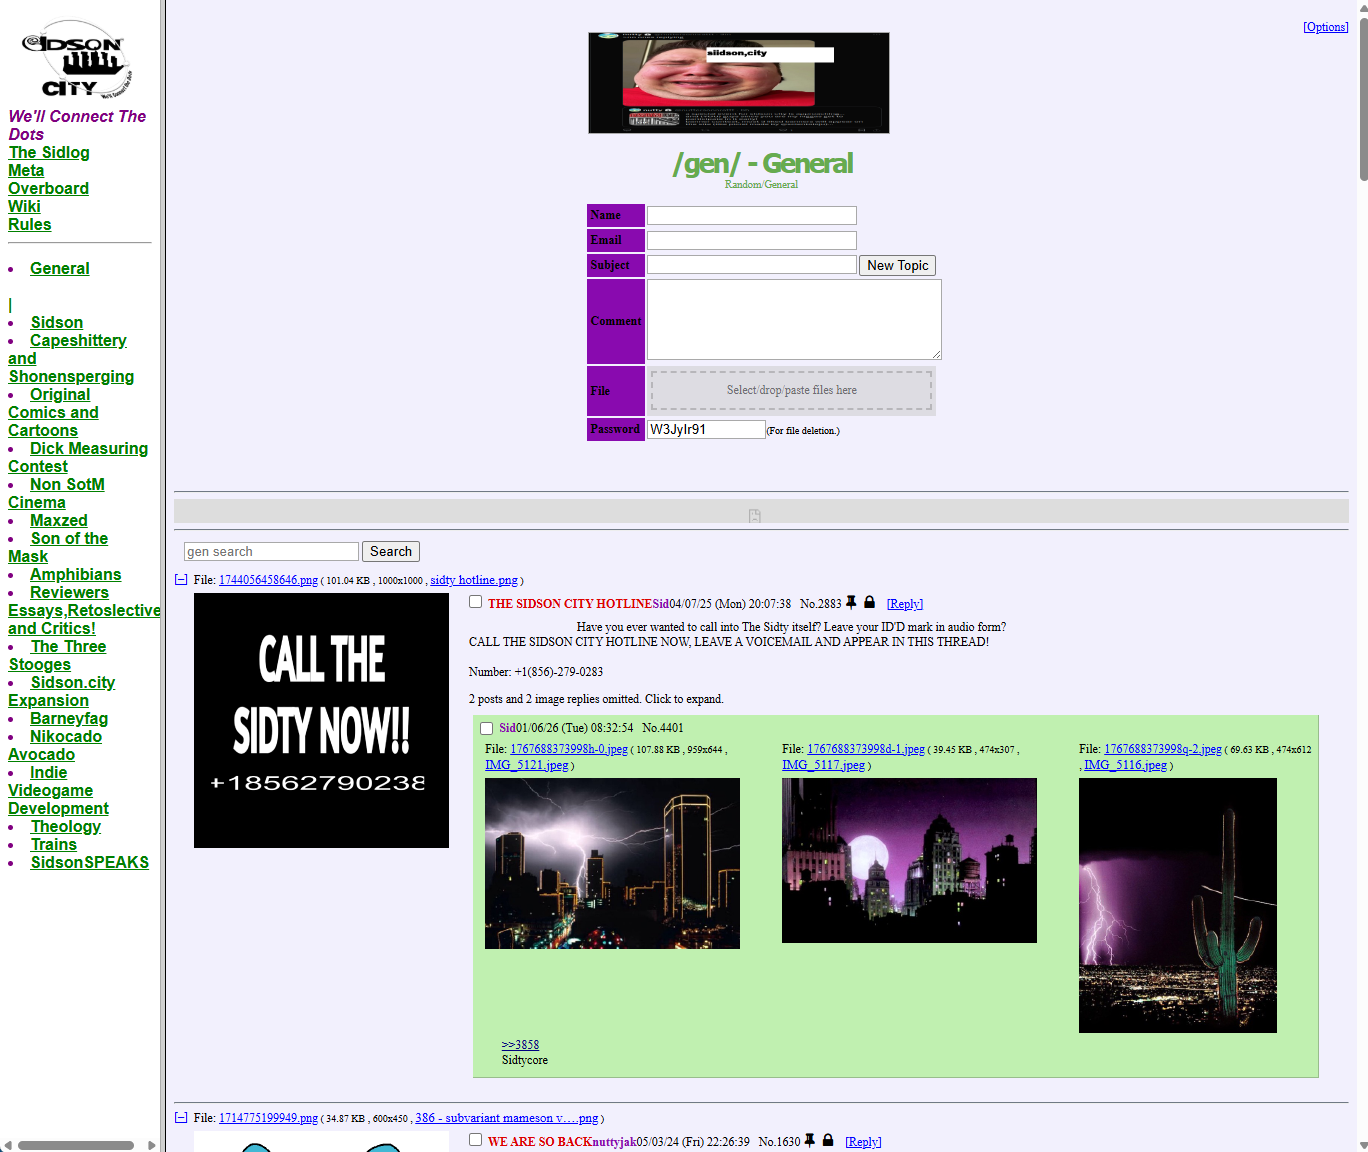Click the Subject input field
Viewport: 1368px width, 1152px height.
(x=751, y=265)
